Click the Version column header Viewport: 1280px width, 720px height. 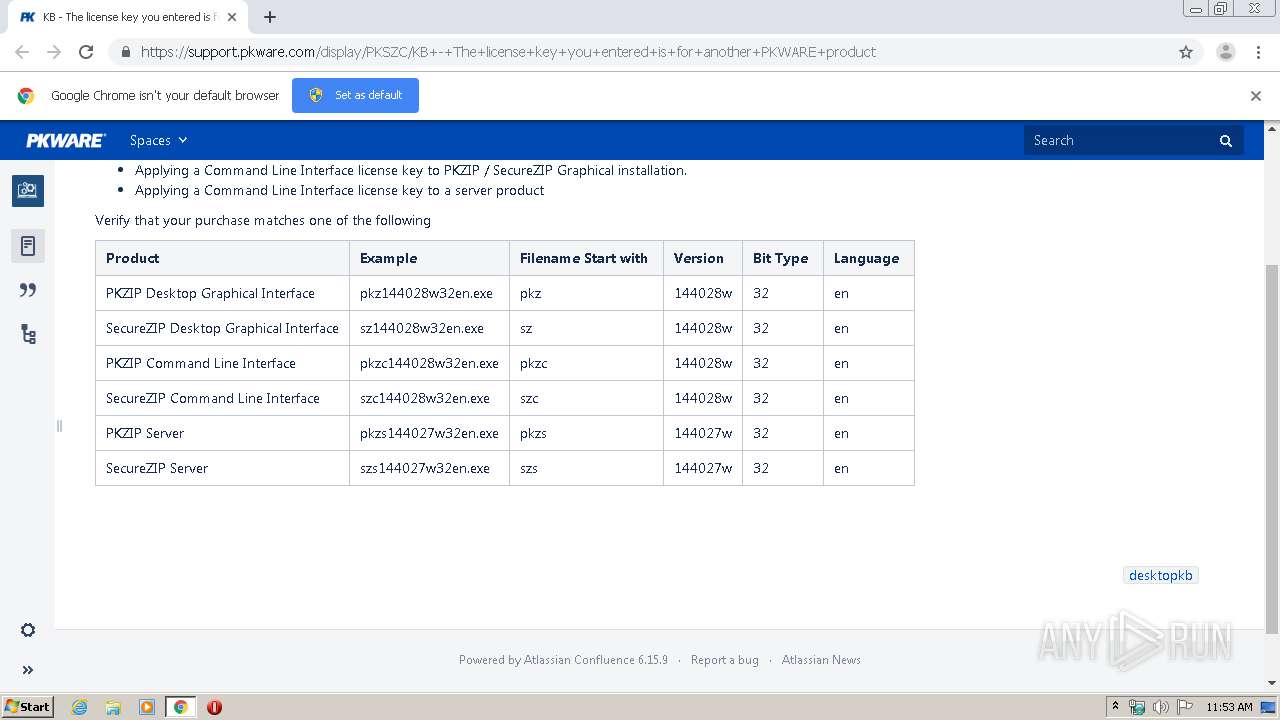[703, 258]
